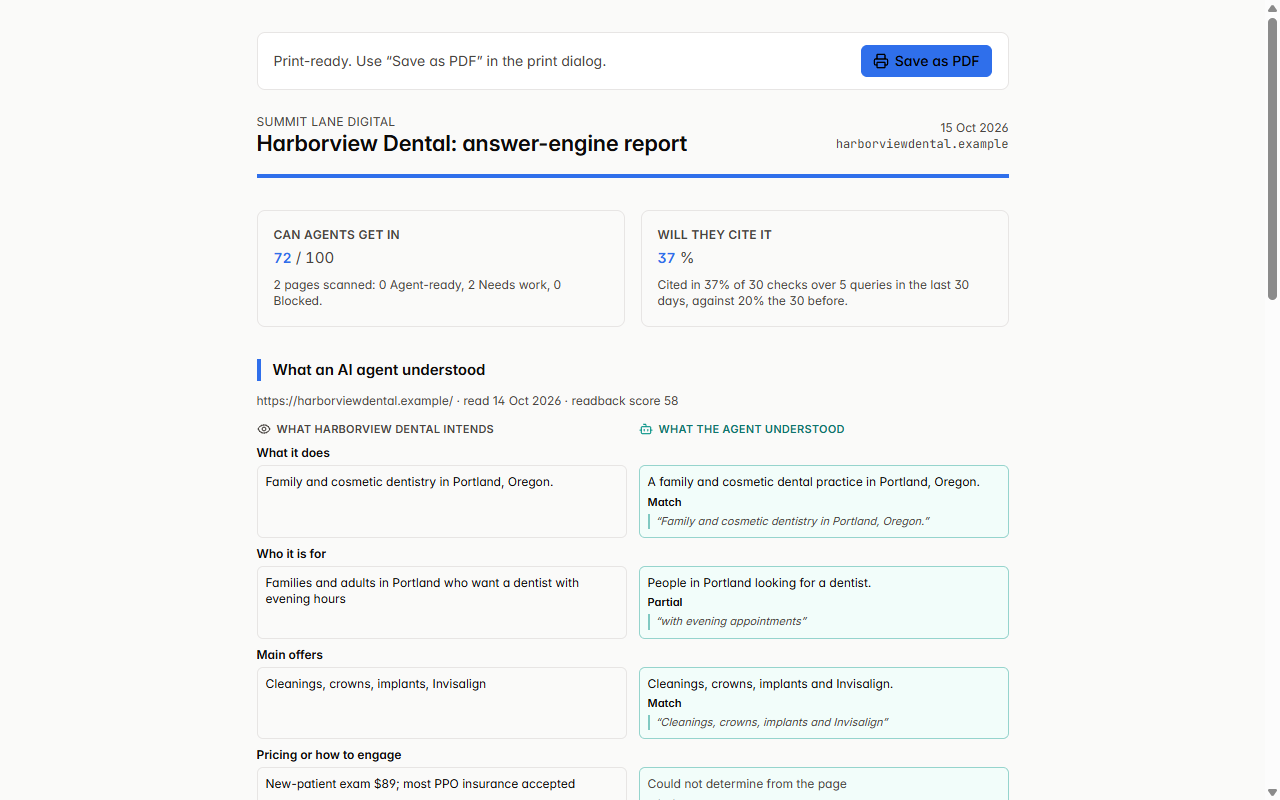Click the quoted “Family and cosmetic dentistry in Portland” excerpt

click(x=793, y=521)
